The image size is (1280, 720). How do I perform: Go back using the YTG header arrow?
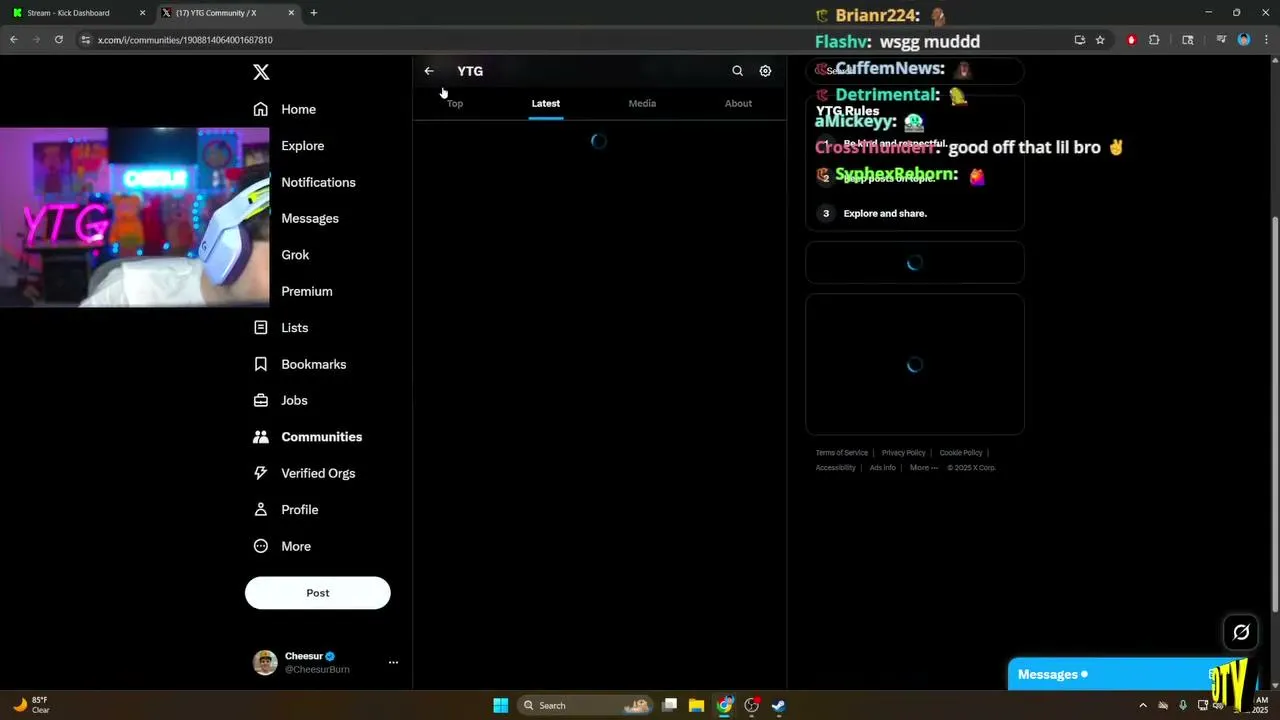coord(429,71)
